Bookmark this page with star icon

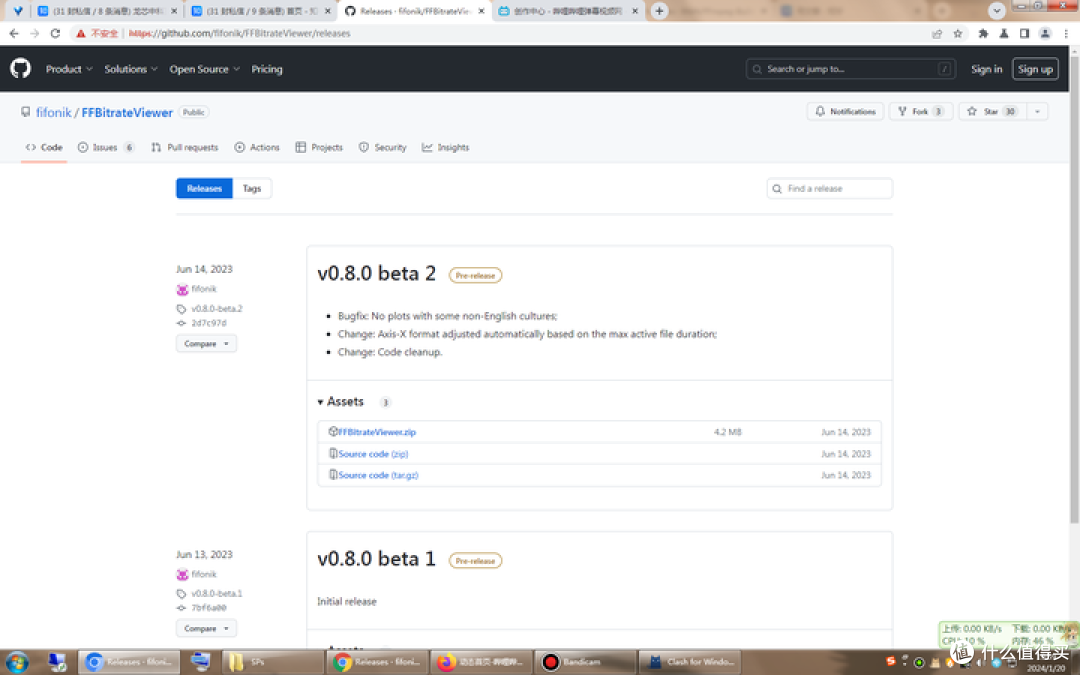pos(957,33)
